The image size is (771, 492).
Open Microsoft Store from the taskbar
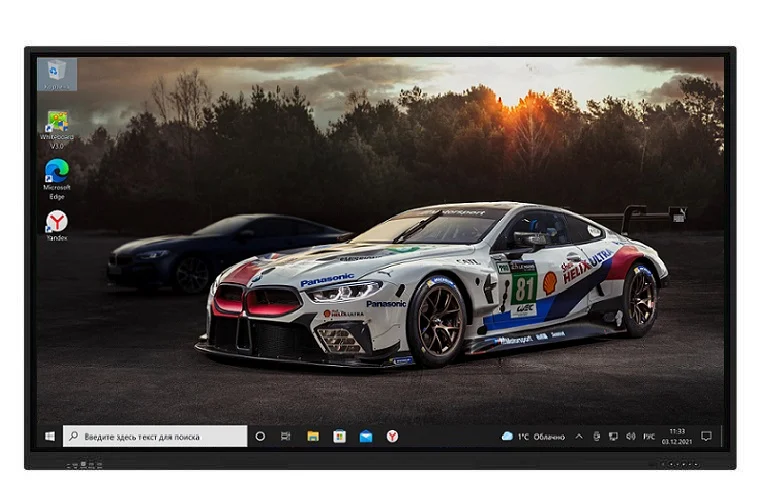tap(339, 436)
